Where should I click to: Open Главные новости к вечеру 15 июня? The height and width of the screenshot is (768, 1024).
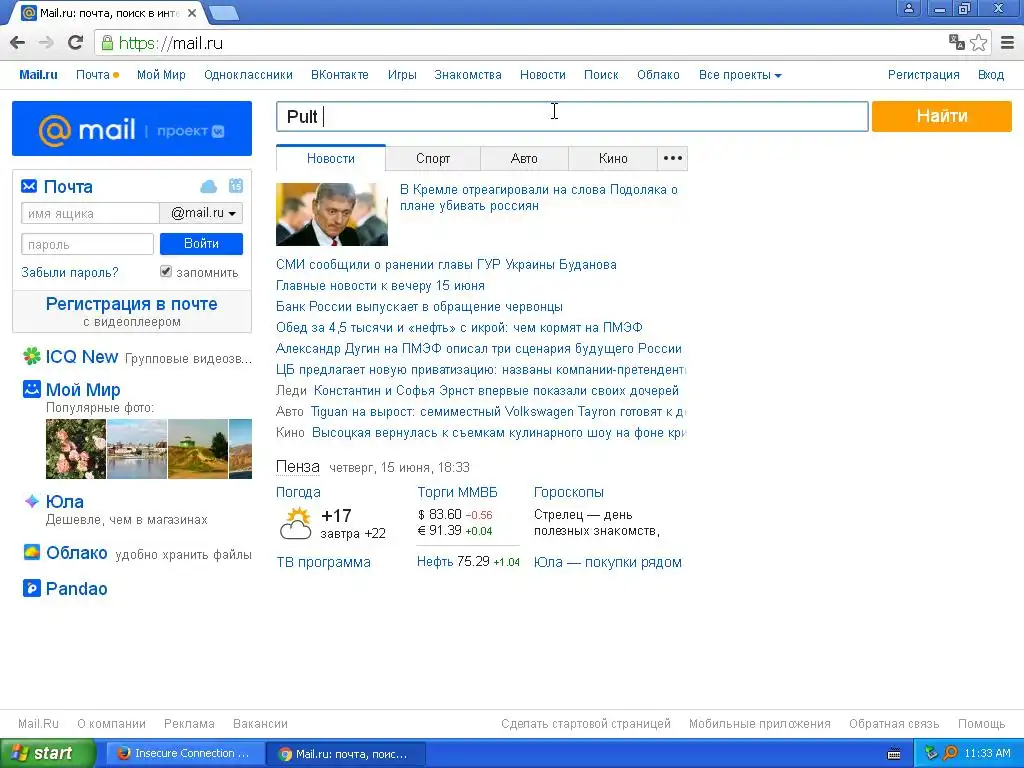coord(380,285)
